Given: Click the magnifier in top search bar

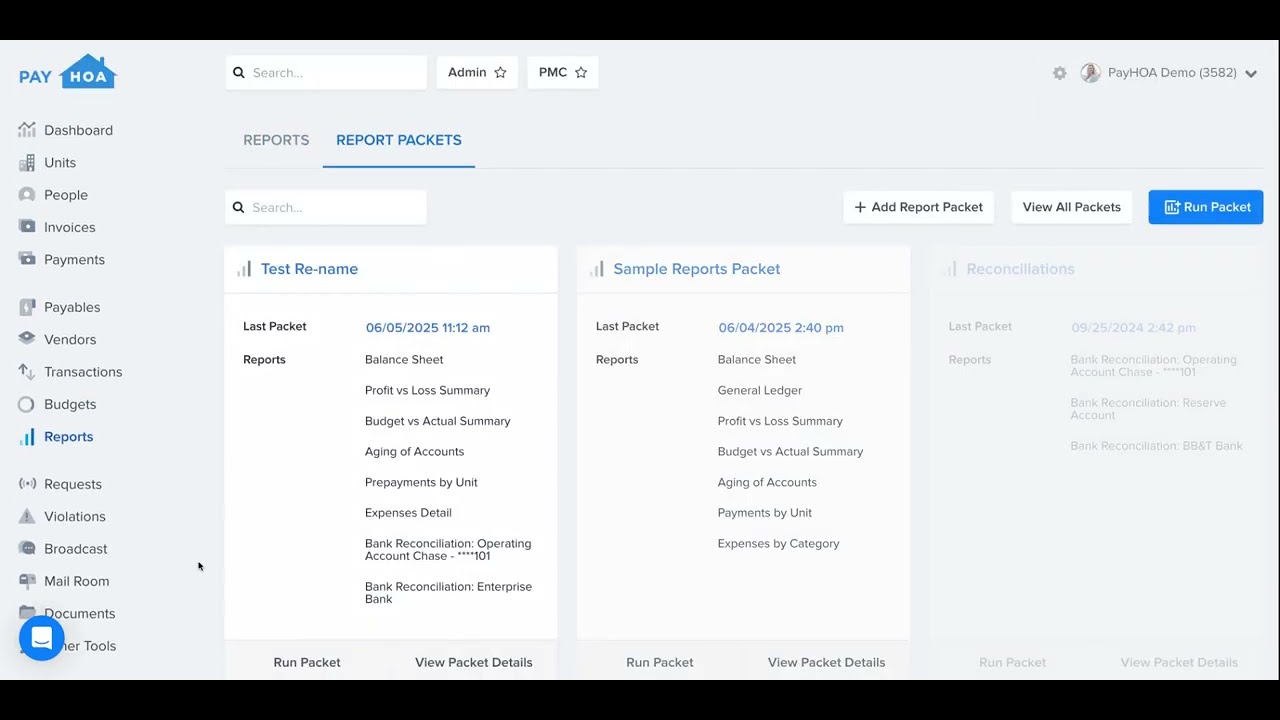Looking at the screenshot, I should [239, 72].
